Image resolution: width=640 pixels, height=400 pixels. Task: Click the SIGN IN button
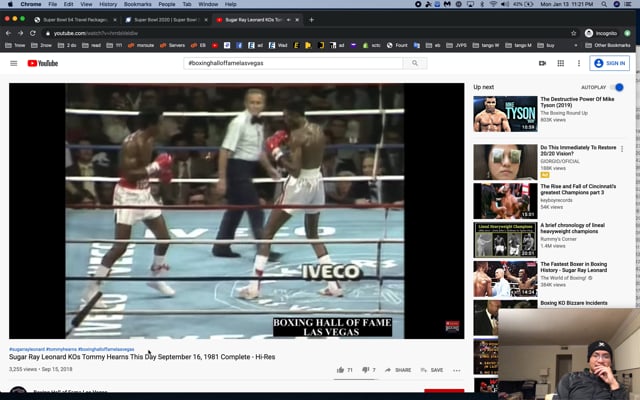click(x=610, y=63)
